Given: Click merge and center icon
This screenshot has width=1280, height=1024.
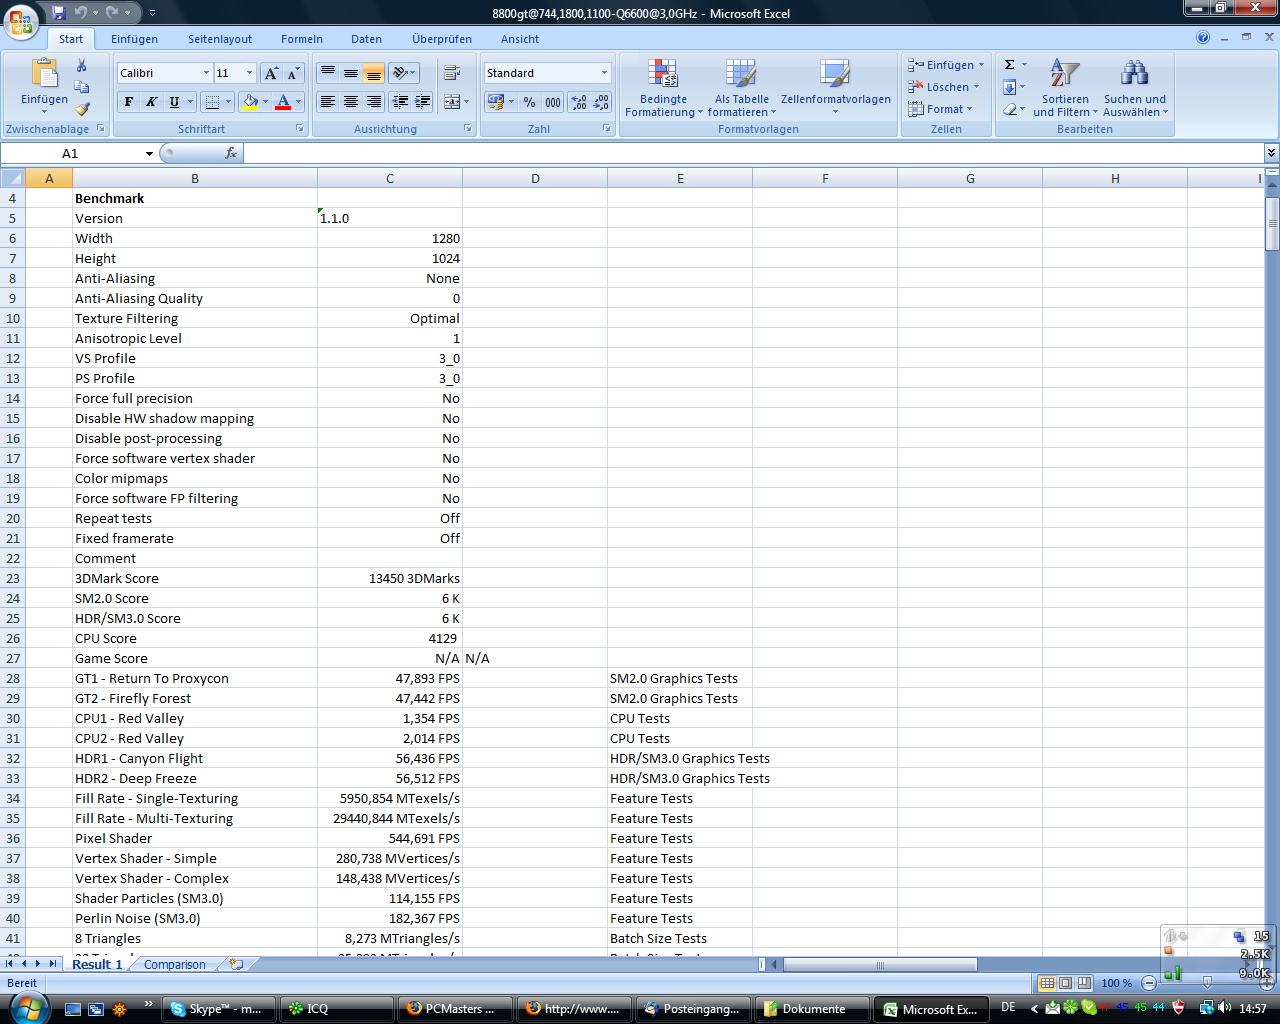Looking at the screenshot, I should coord(451,102).
